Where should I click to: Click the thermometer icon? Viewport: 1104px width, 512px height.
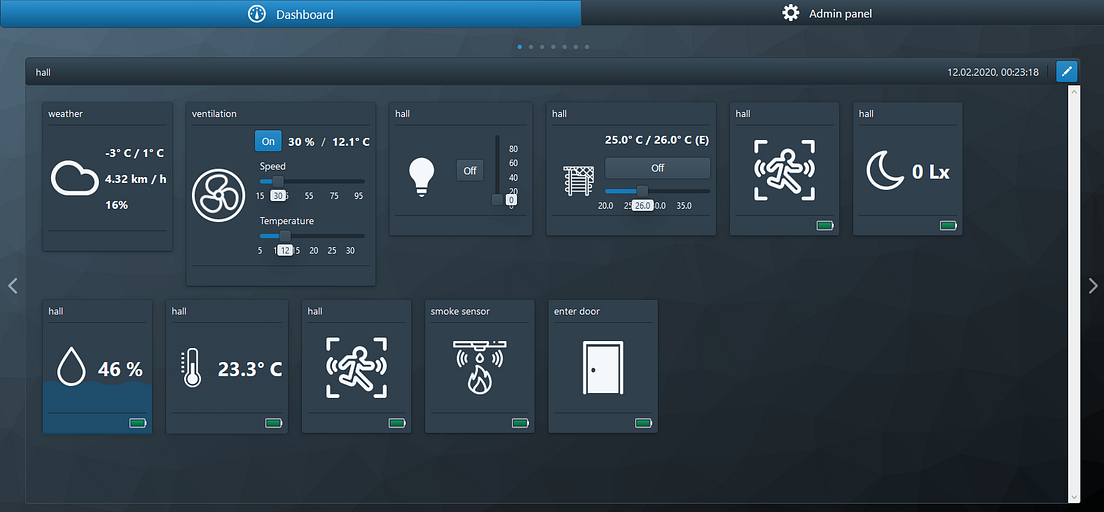[x=191, y=369]
